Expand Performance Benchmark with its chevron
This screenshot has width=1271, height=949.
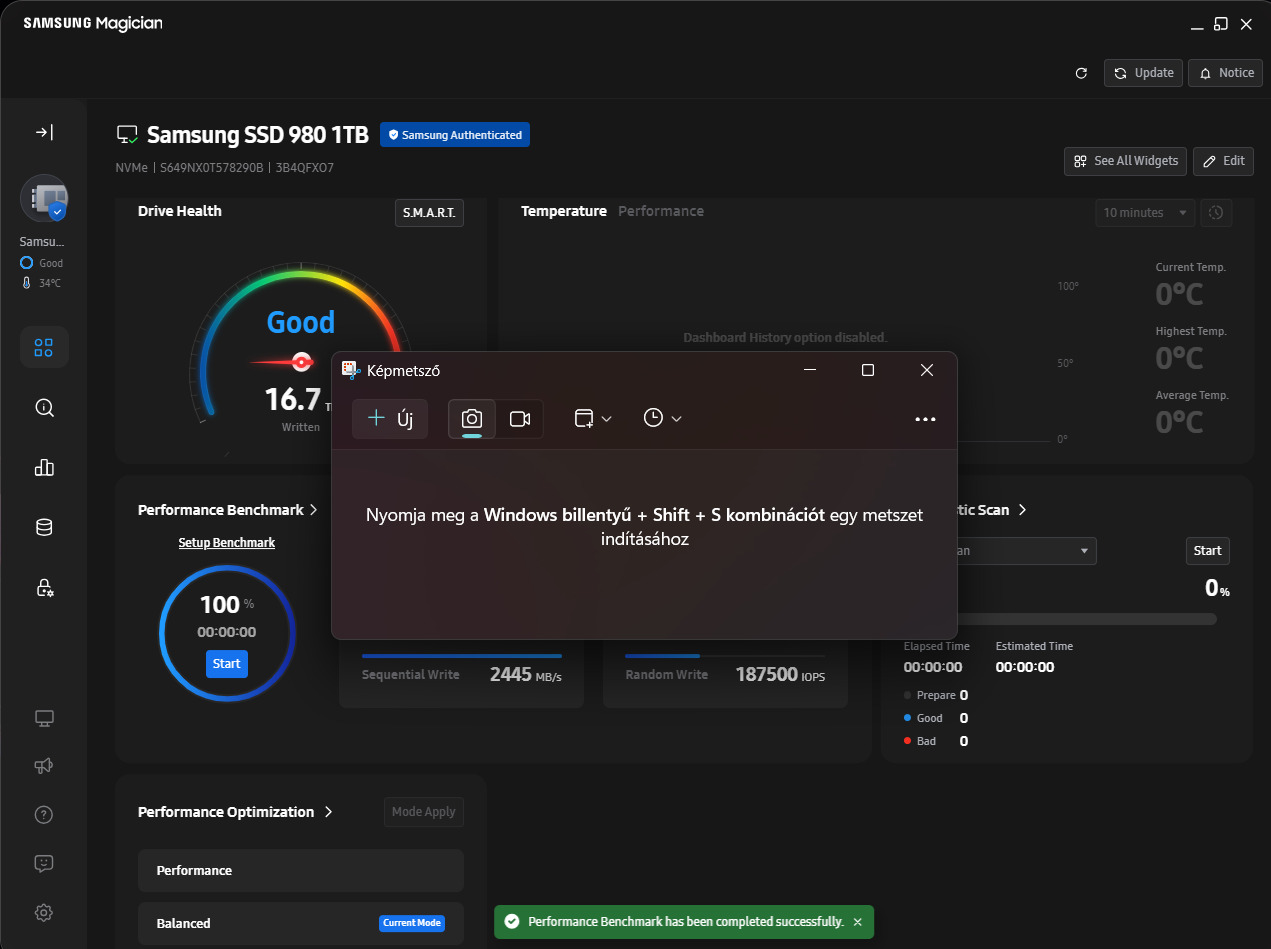pos(314,510)
